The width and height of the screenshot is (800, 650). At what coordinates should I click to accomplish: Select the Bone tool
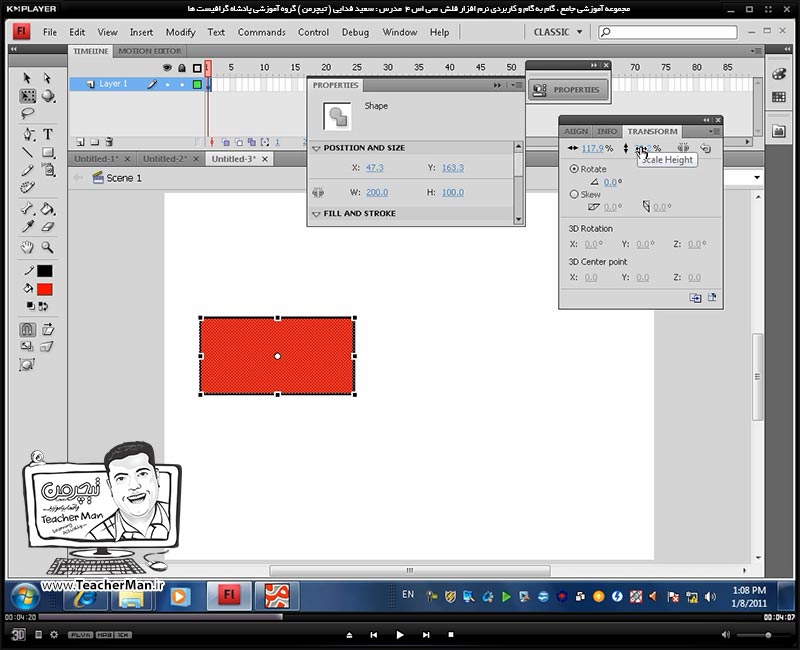pyautogui.click(x=27, y=208)
